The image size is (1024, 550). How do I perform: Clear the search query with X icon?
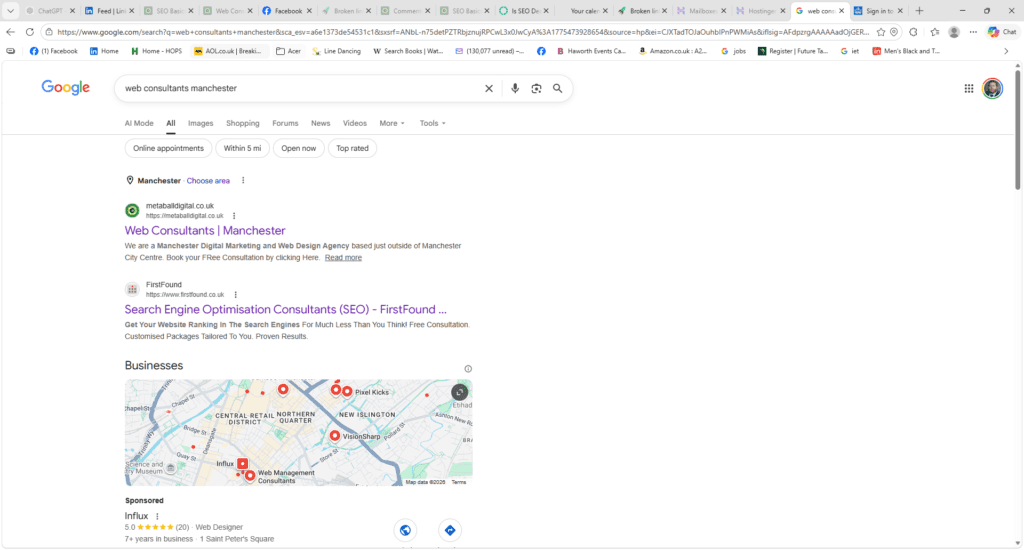pos(489,88)
